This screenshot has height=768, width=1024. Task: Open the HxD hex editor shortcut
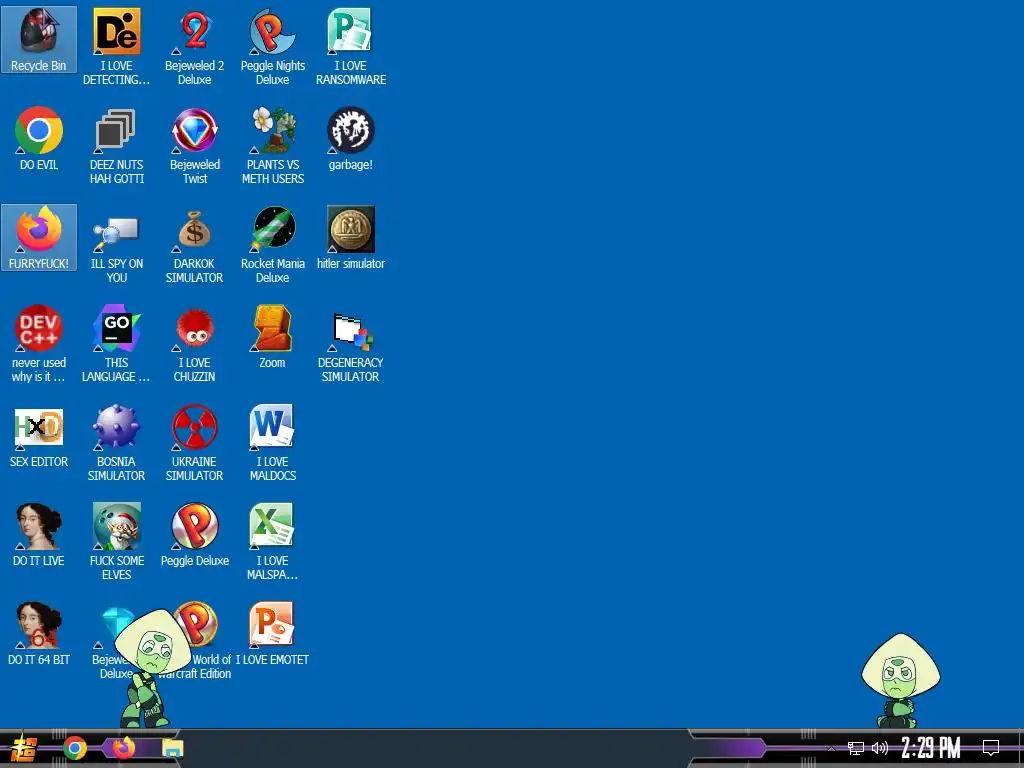point(39,436)
